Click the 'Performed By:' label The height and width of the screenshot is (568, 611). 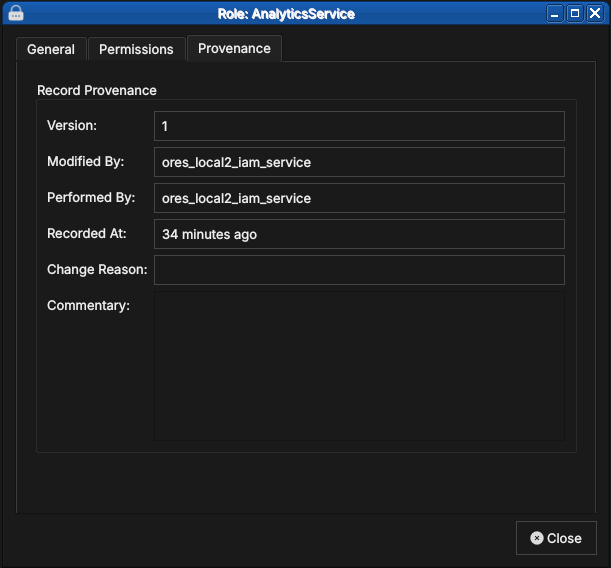(x=91, y=198)
